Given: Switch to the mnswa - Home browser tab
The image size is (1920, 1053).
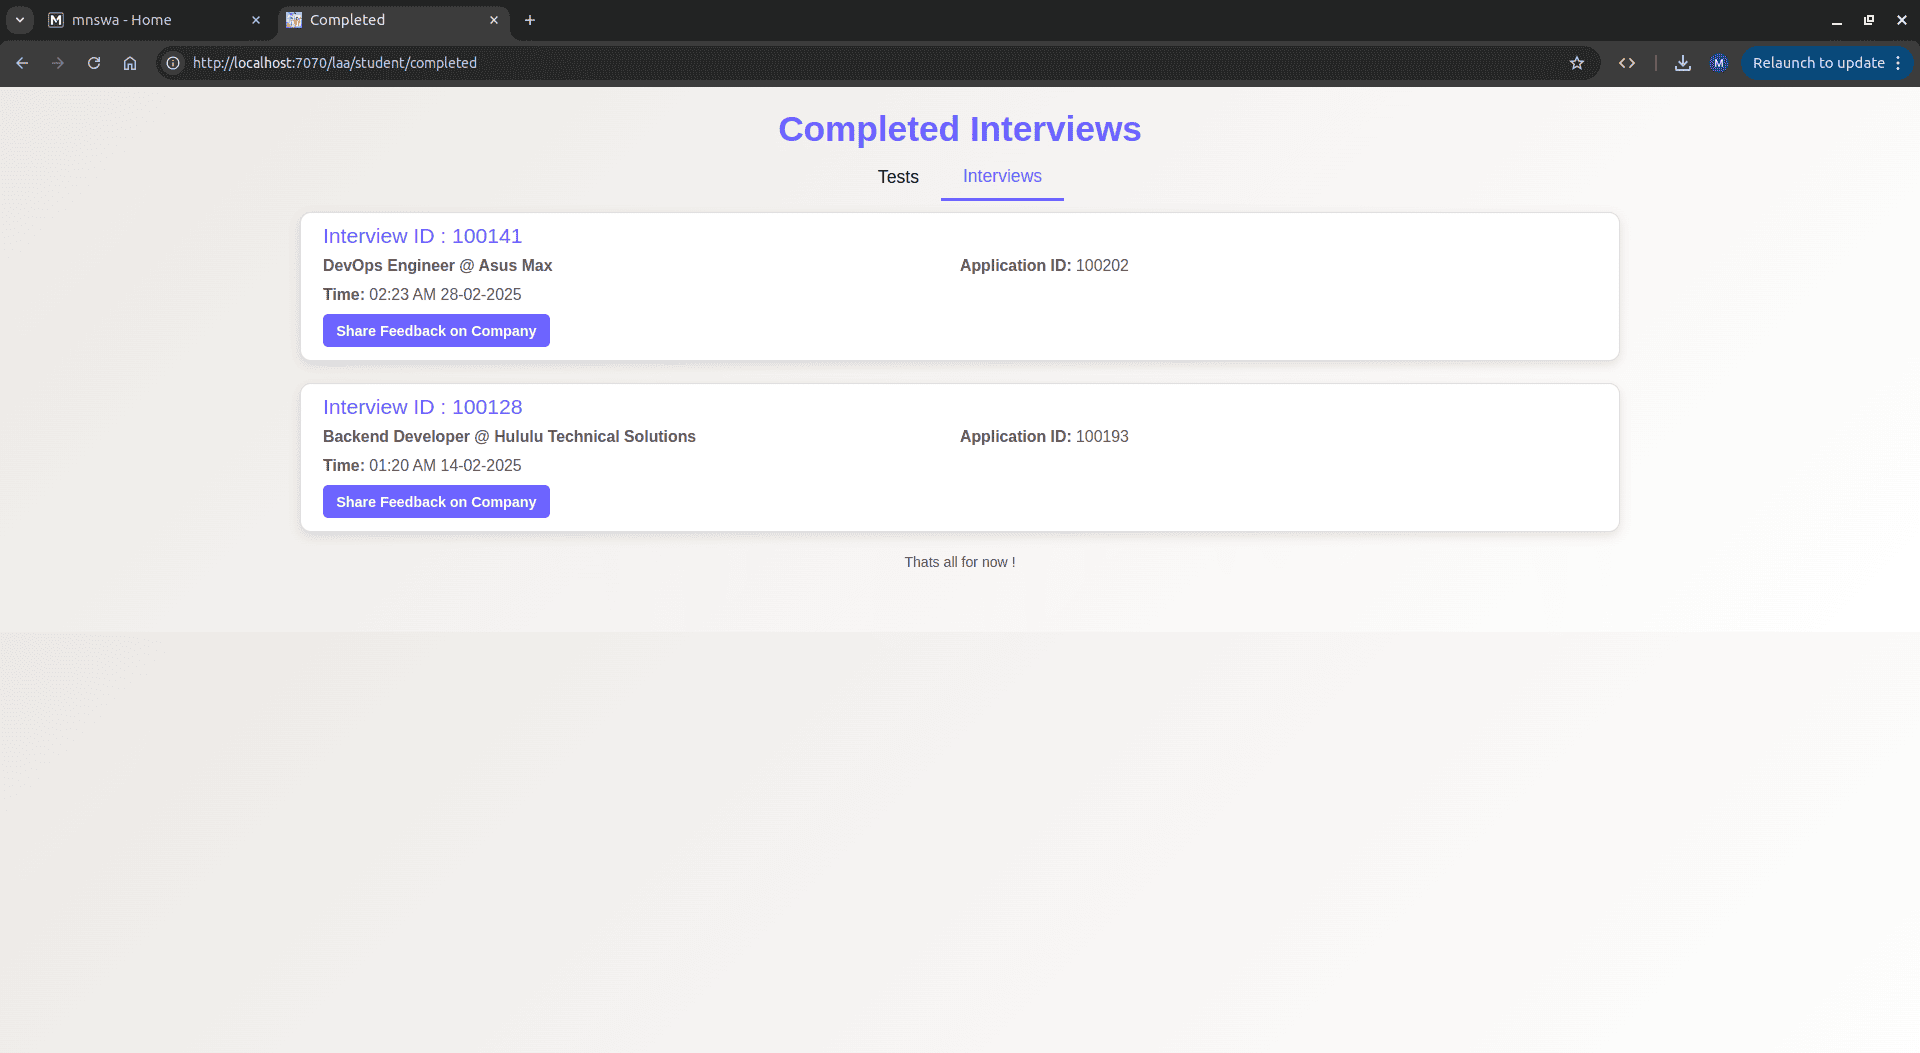Looking at the screenshot, I should click(150, 20).
